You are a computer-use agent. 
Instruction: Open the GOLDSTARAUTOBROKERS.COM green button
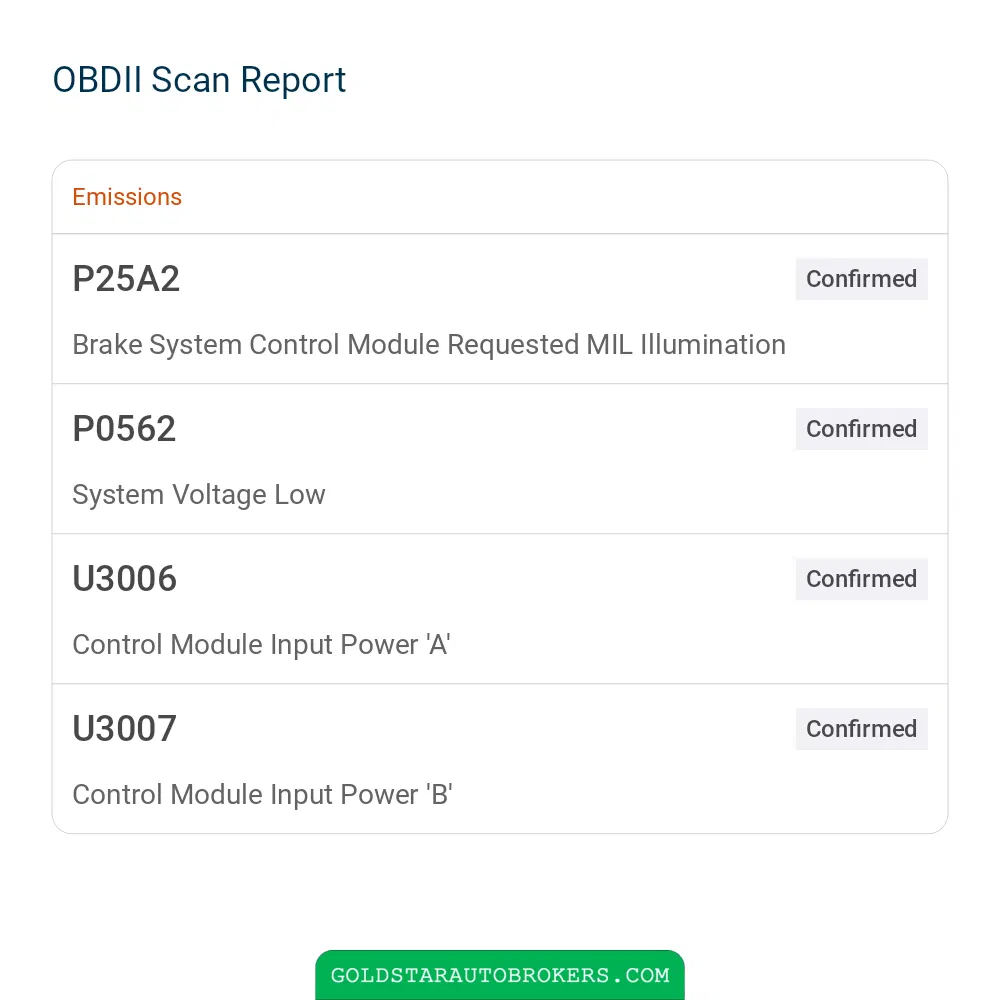tap(499, 974)
